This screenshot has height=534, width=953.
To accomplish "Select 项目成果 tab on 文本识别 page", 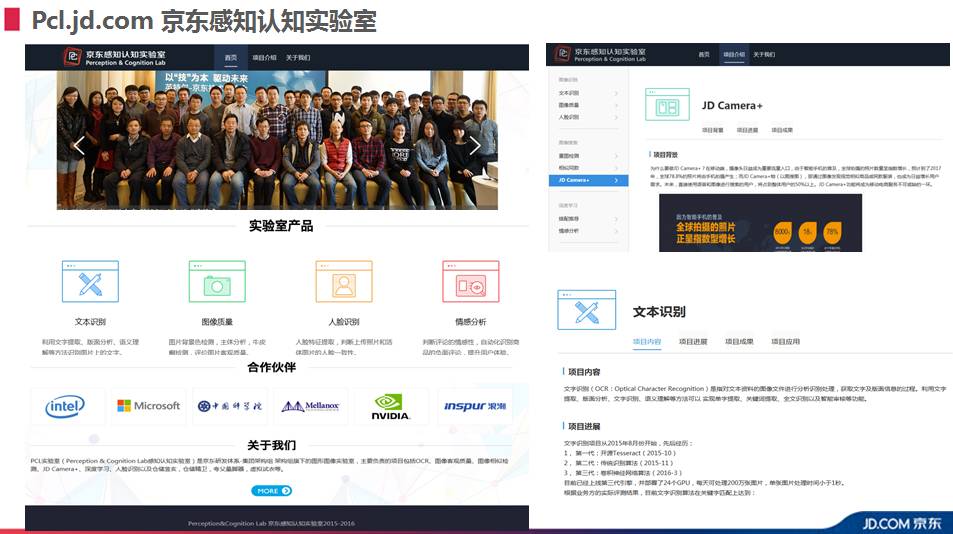I will click(x=739, y=341).
